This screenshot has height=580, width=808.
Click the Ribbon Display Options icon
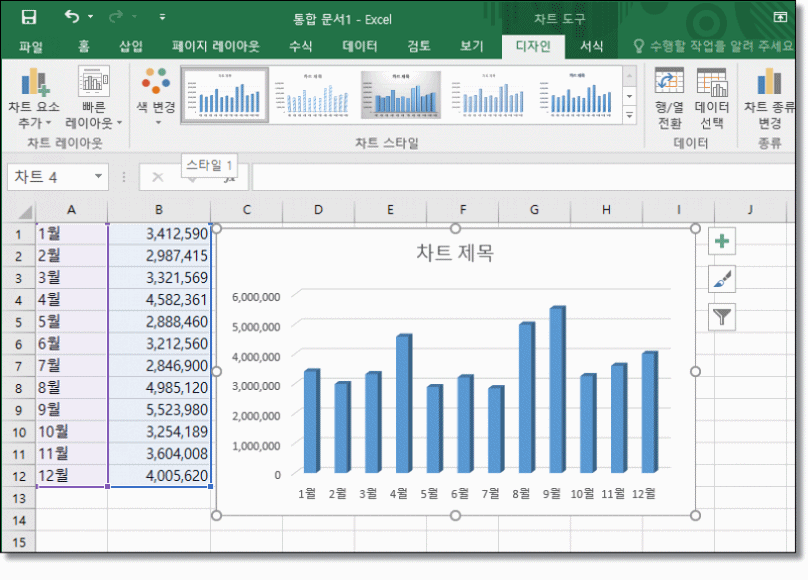click(780, 18)
